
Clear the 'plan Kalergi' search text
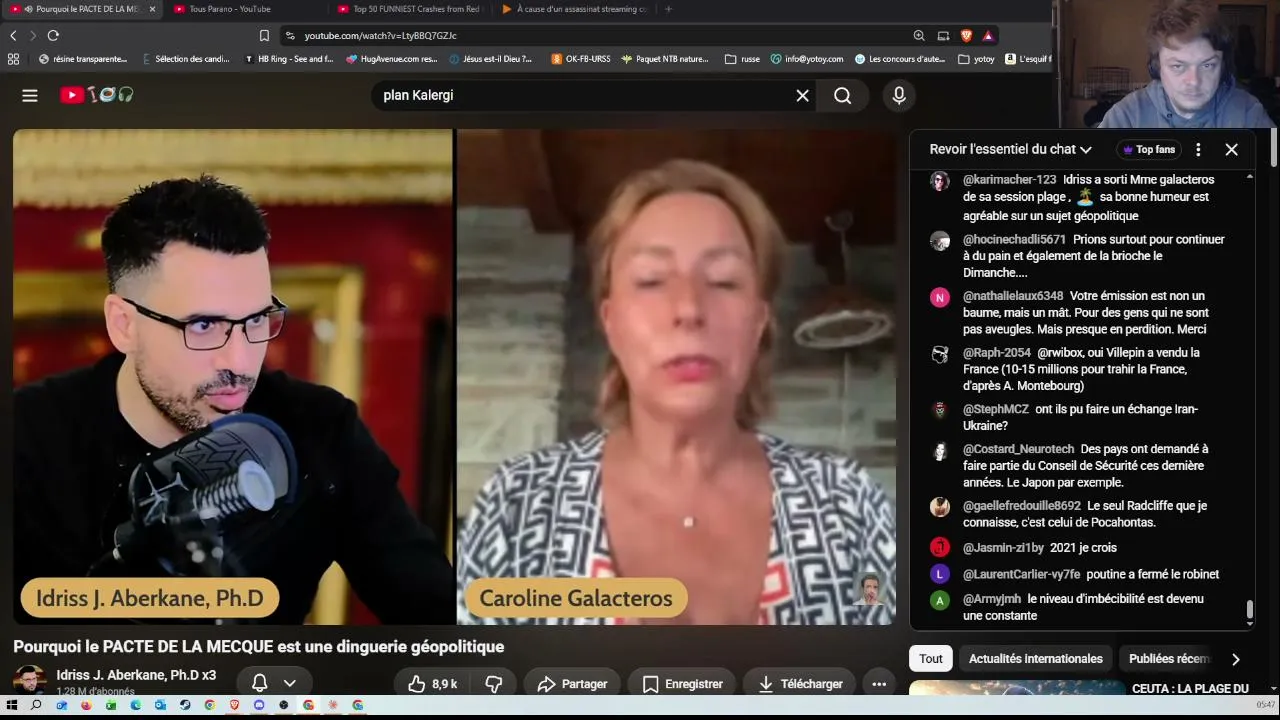point(802,95)
